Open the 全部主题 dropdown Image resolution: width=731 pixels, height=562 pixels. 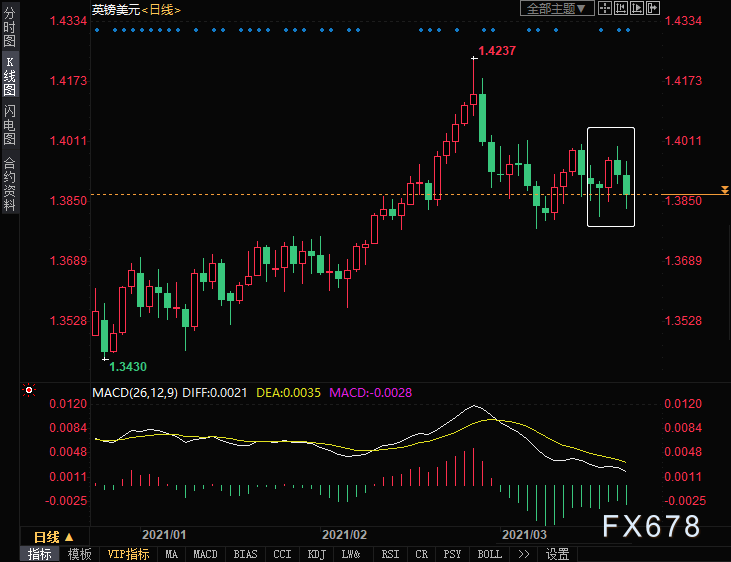click(x=557, y=8)
